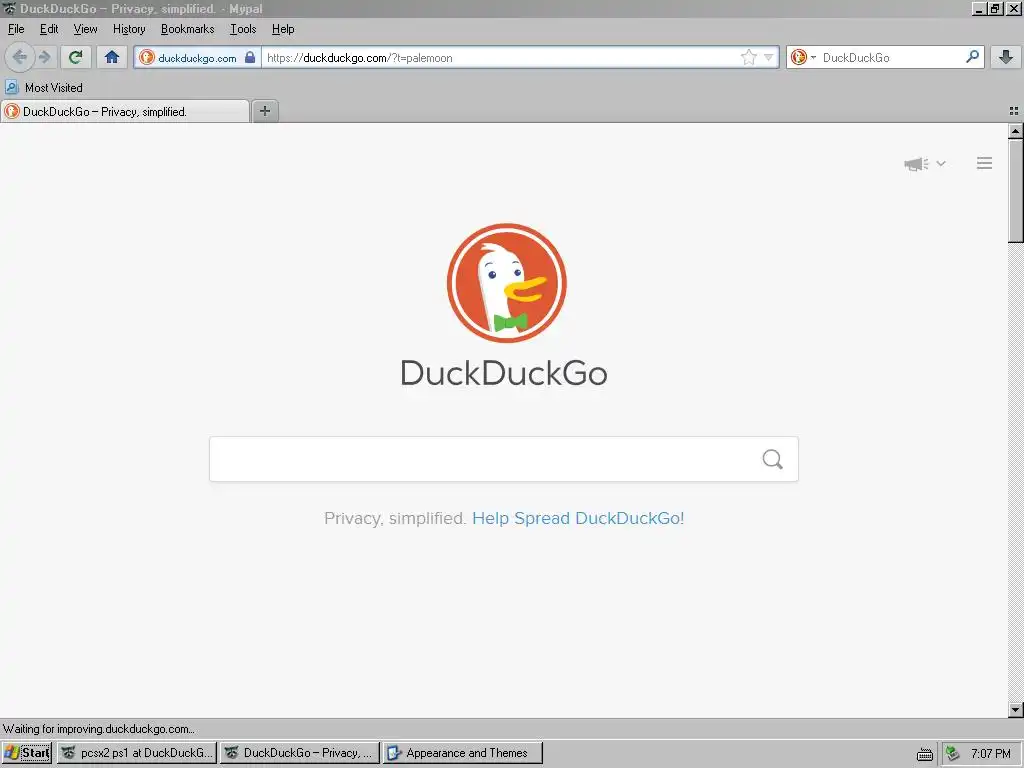Viewport: 1024px width, 768px height.
Task: Open a new tab with the plus button
Action: point(265,111)
